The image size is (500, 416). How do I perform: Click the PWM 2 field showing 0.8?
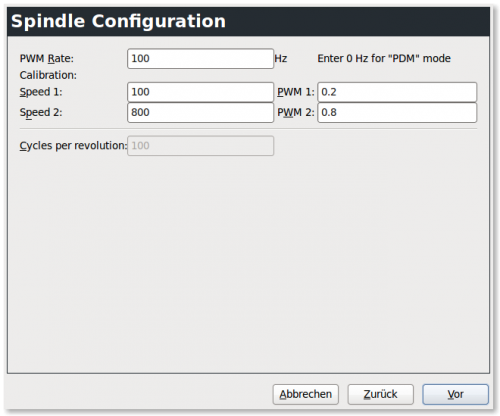(x=397, y=112)
